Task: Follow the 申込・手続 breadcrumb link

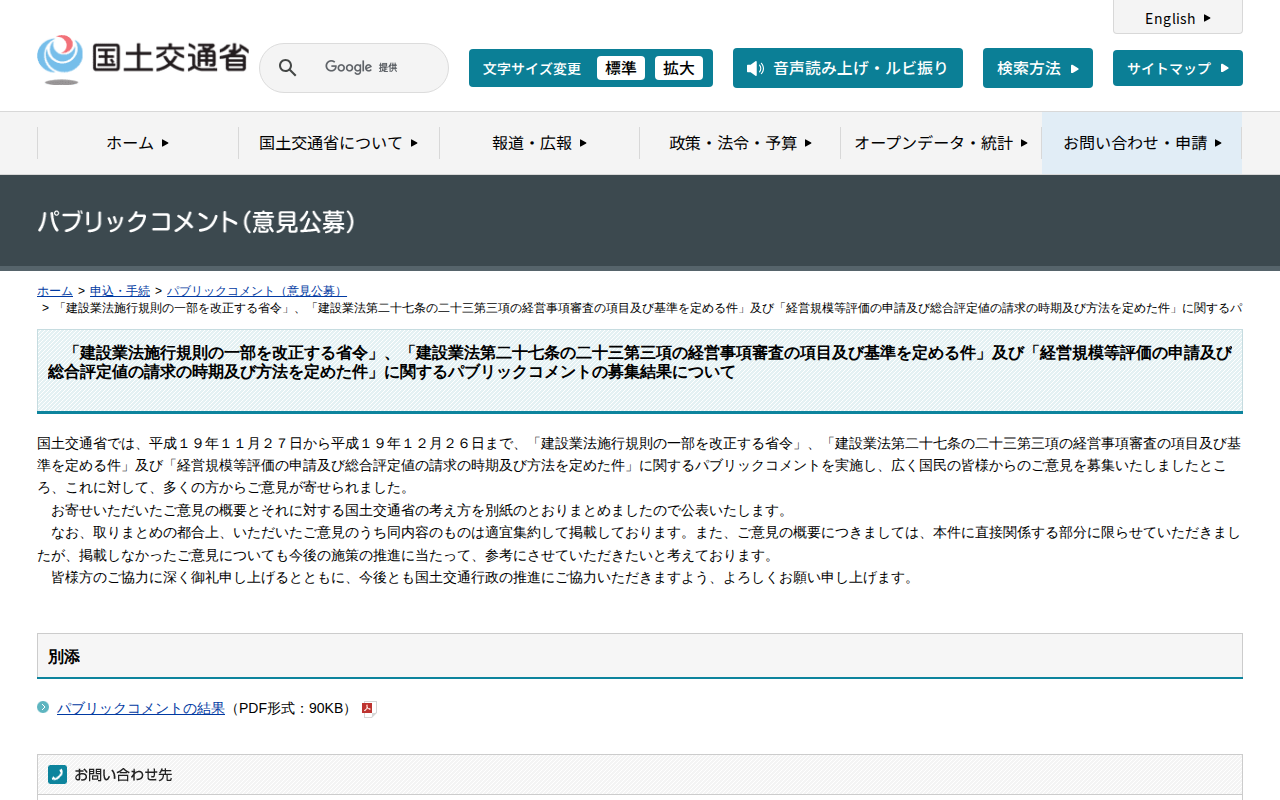Action: coord(120,291)
